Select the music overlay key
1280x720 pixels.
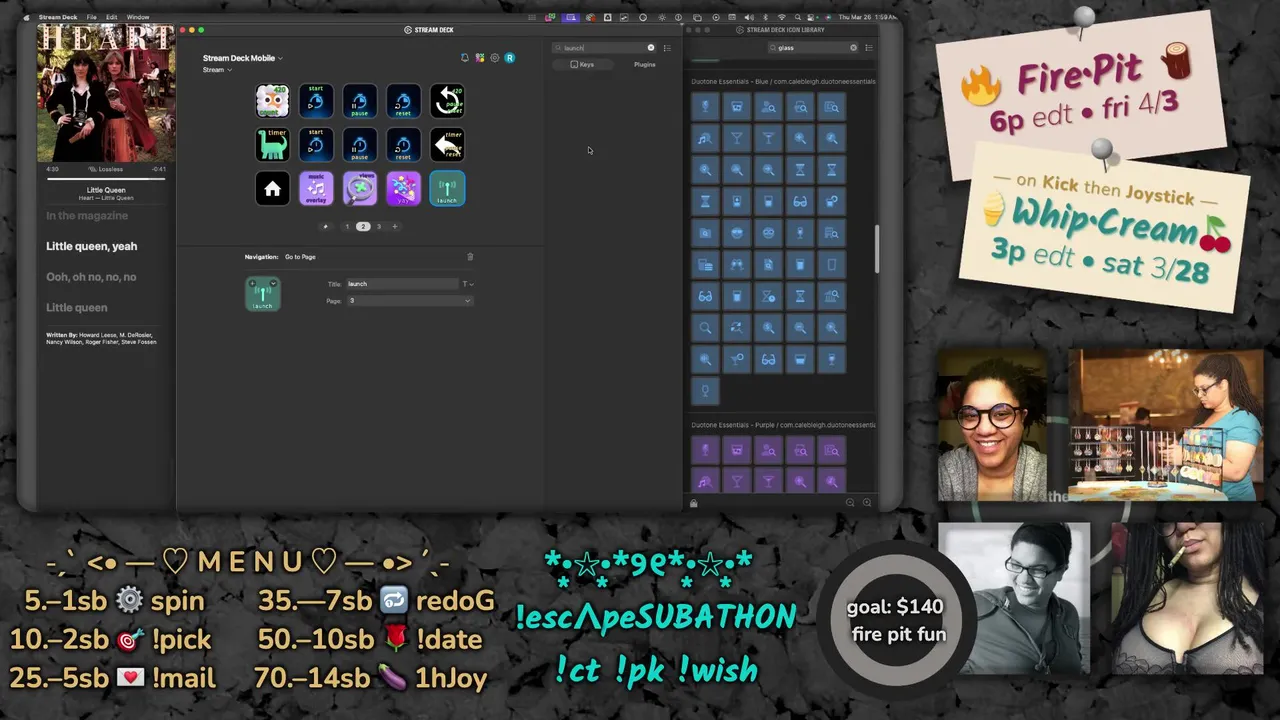[316, 189]
